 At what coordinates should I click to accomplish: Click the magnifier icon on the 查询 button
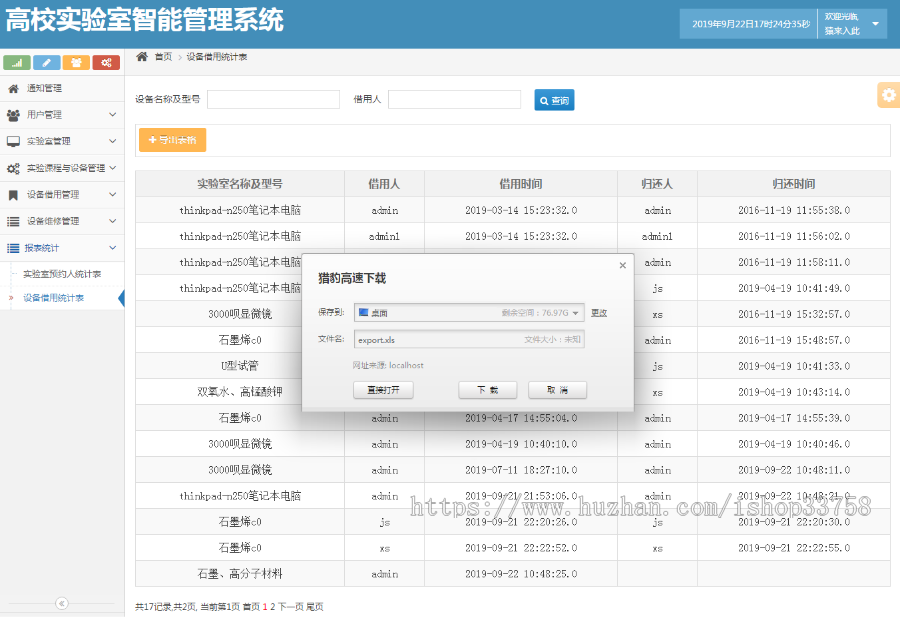[x=542, y=99]
